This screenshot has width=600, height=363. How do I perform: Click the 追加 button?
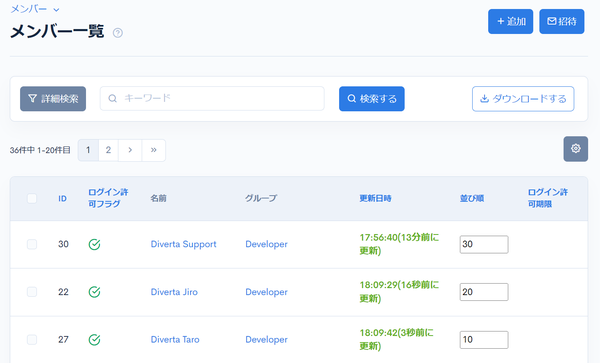(x=510, y=21)
